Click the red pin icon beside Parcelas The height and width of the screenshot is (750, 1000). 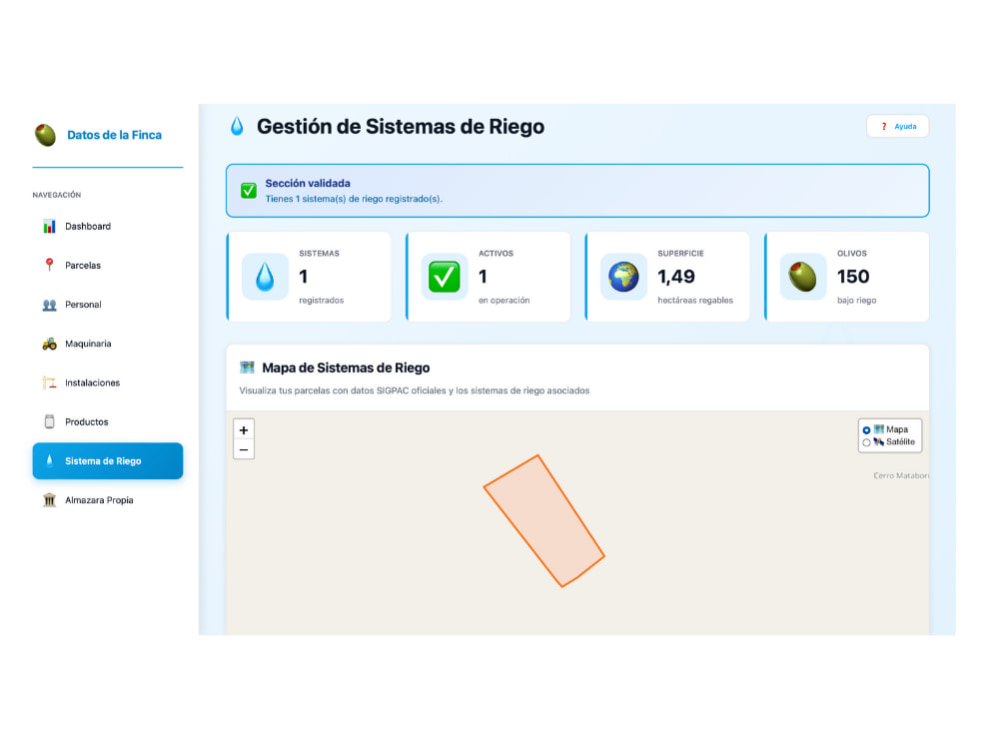tap(49, 265)
